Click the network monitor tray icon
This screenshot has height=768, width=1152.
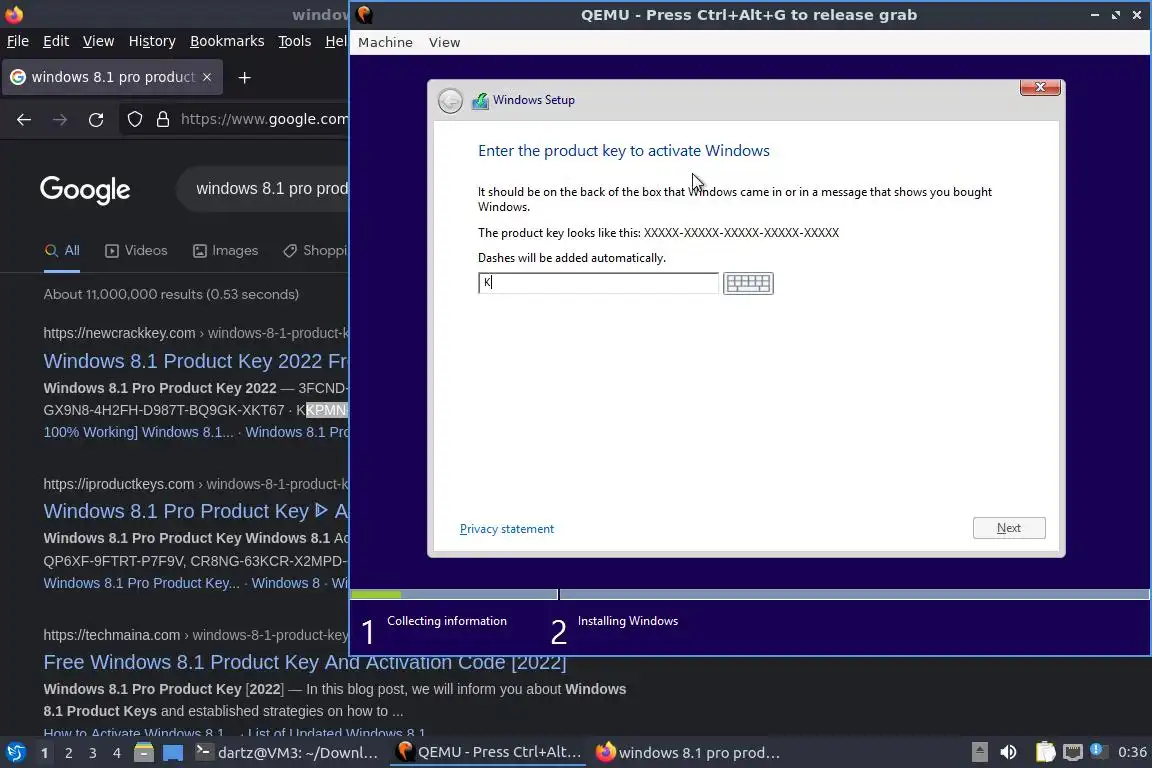(x=1073, y=753)
